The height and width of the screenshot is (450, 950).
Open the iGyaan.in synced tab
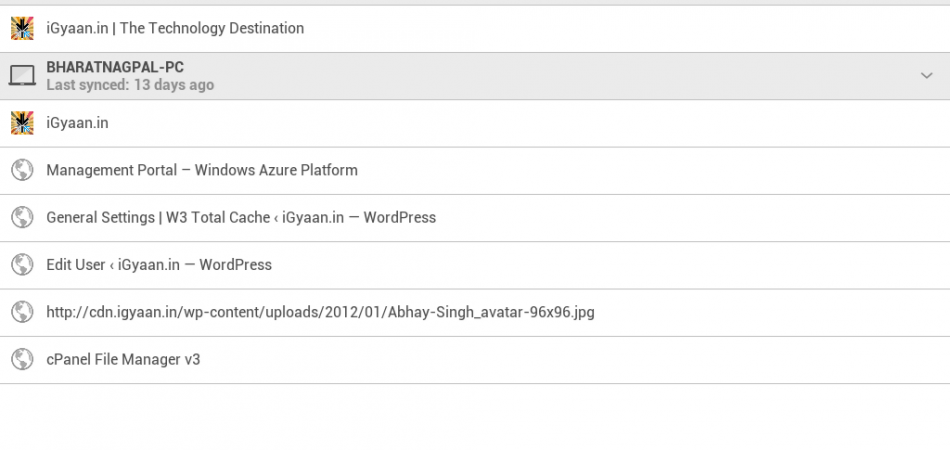[x=77, y=123]
